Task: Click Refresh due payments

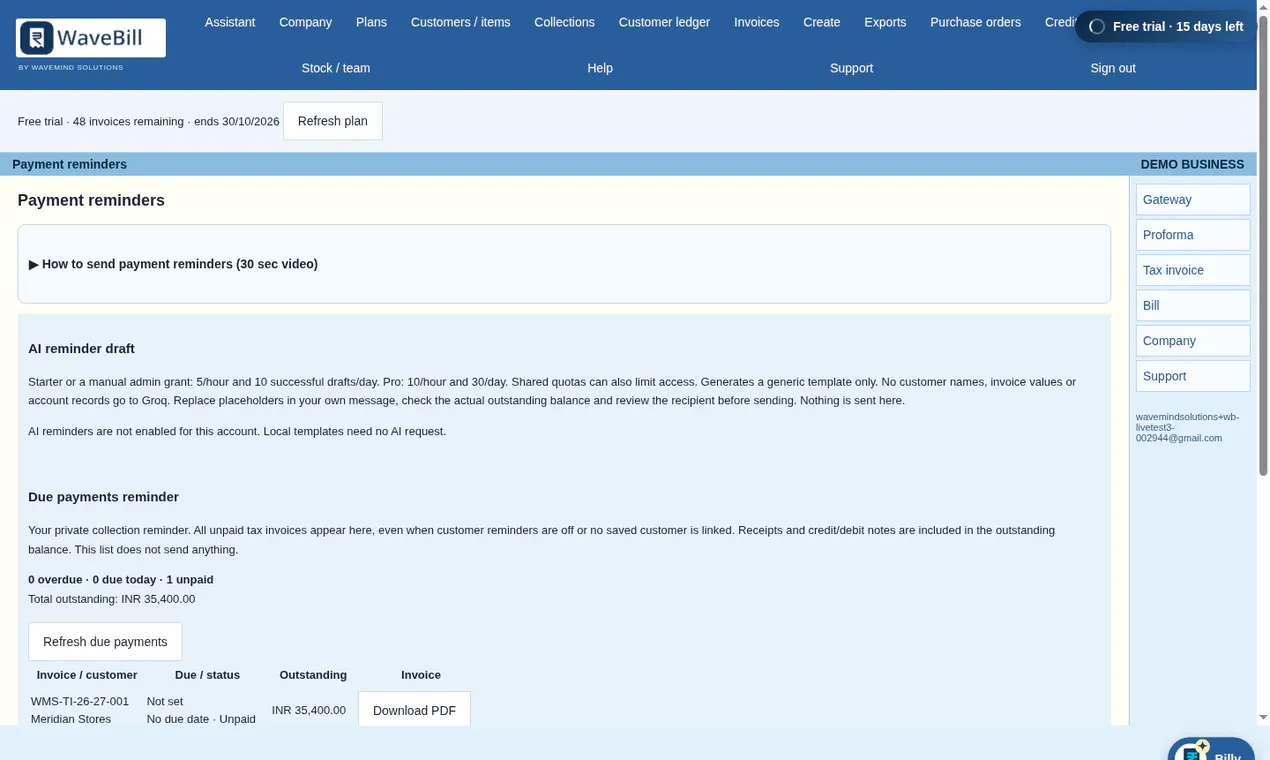Action: coord(105,642)
